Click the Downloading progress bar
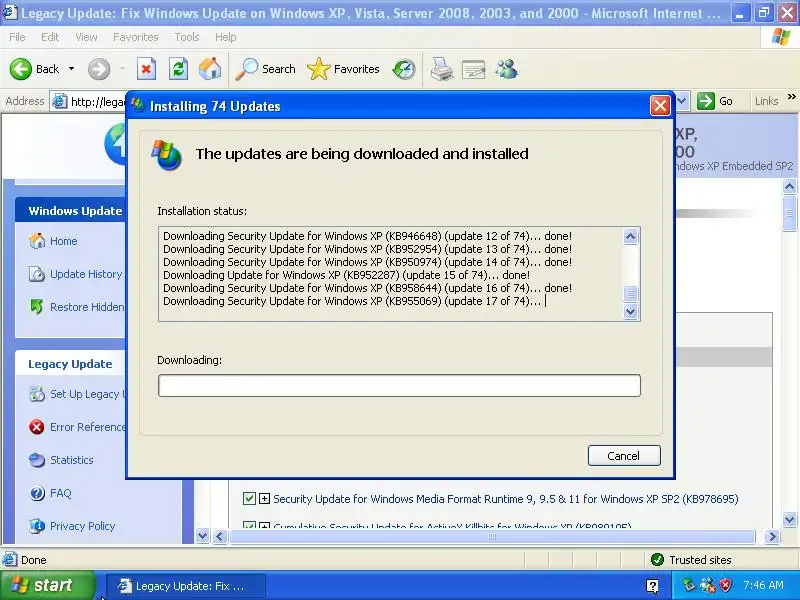Image resolution: width=800 pixels, height=600 pixels. tap(399, 385)
